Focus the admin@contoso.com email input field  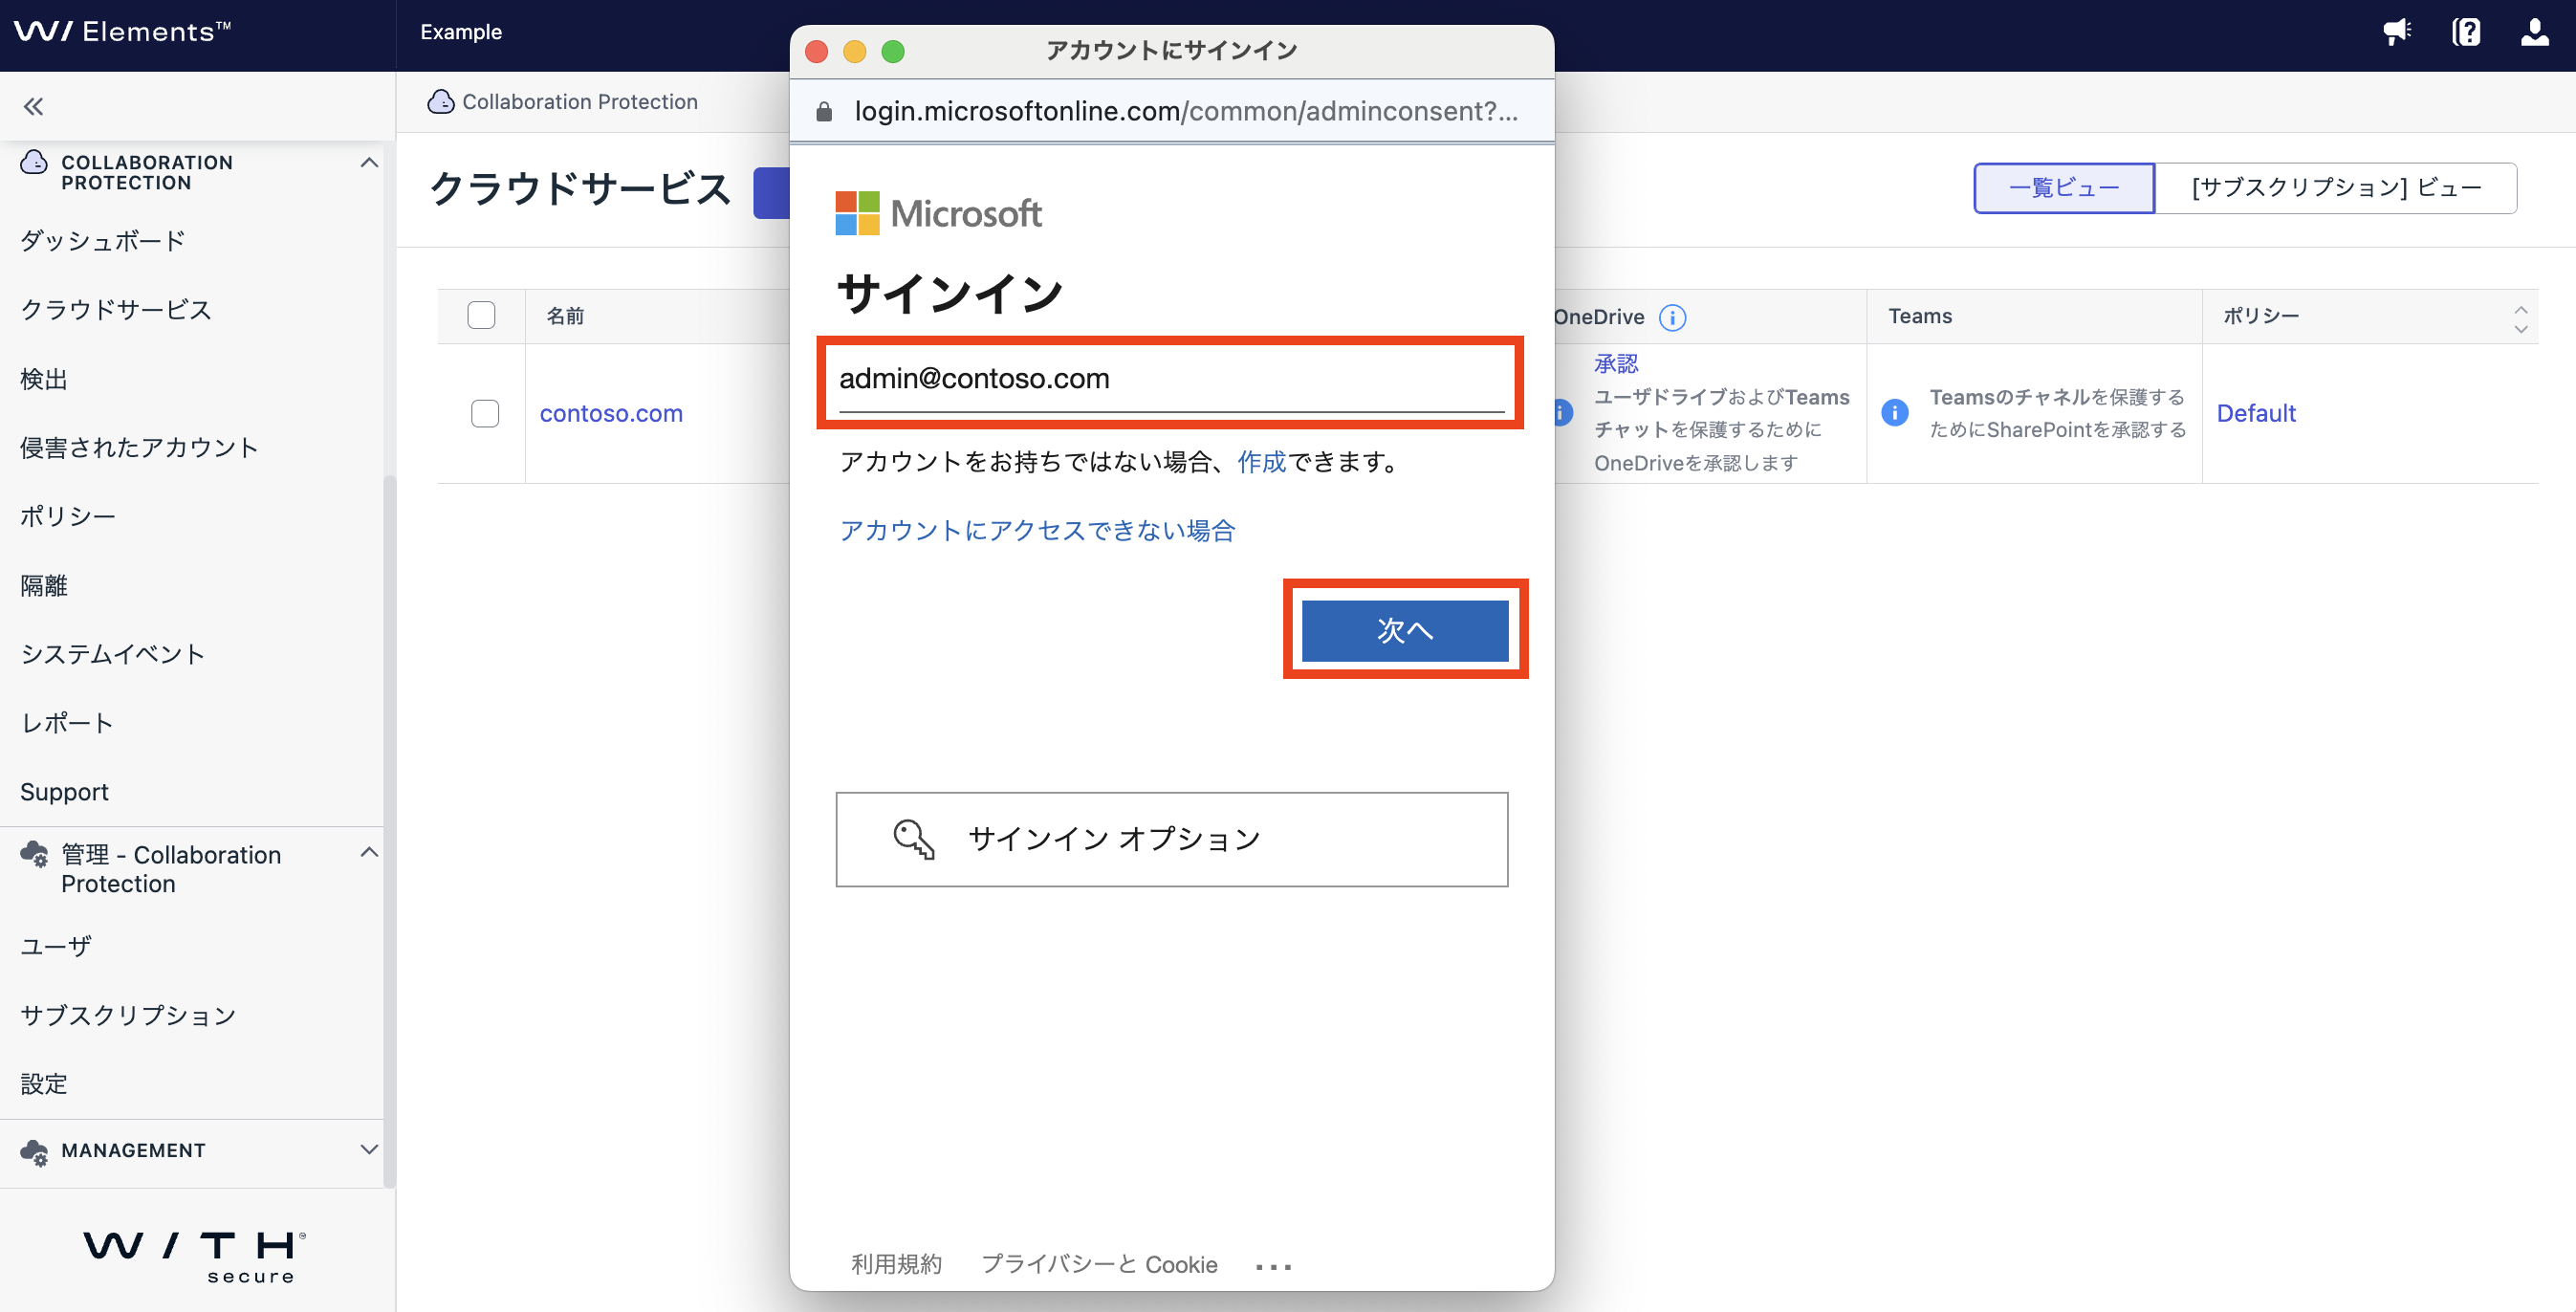pos(1171,379)
